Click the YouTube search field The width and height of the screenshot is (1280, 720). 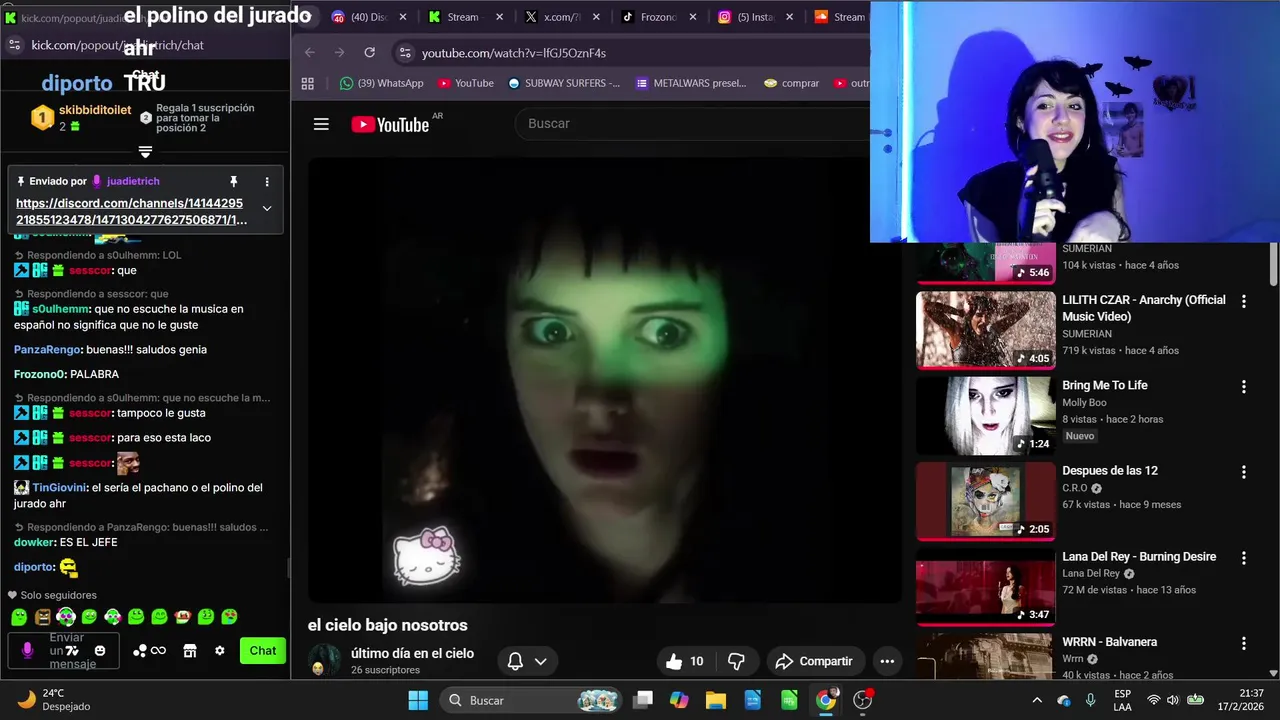pyautogui.click(x=692, y=124)
